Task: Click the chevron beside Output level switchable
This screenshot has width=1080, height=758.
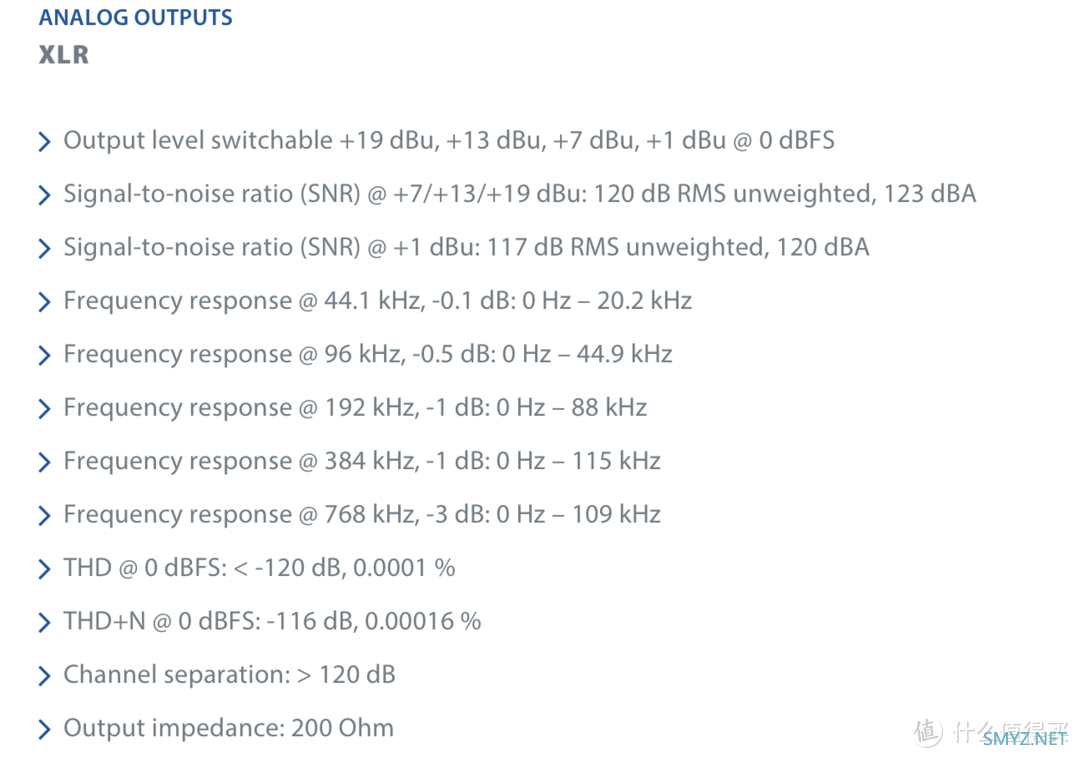Action: pos(45,142)
